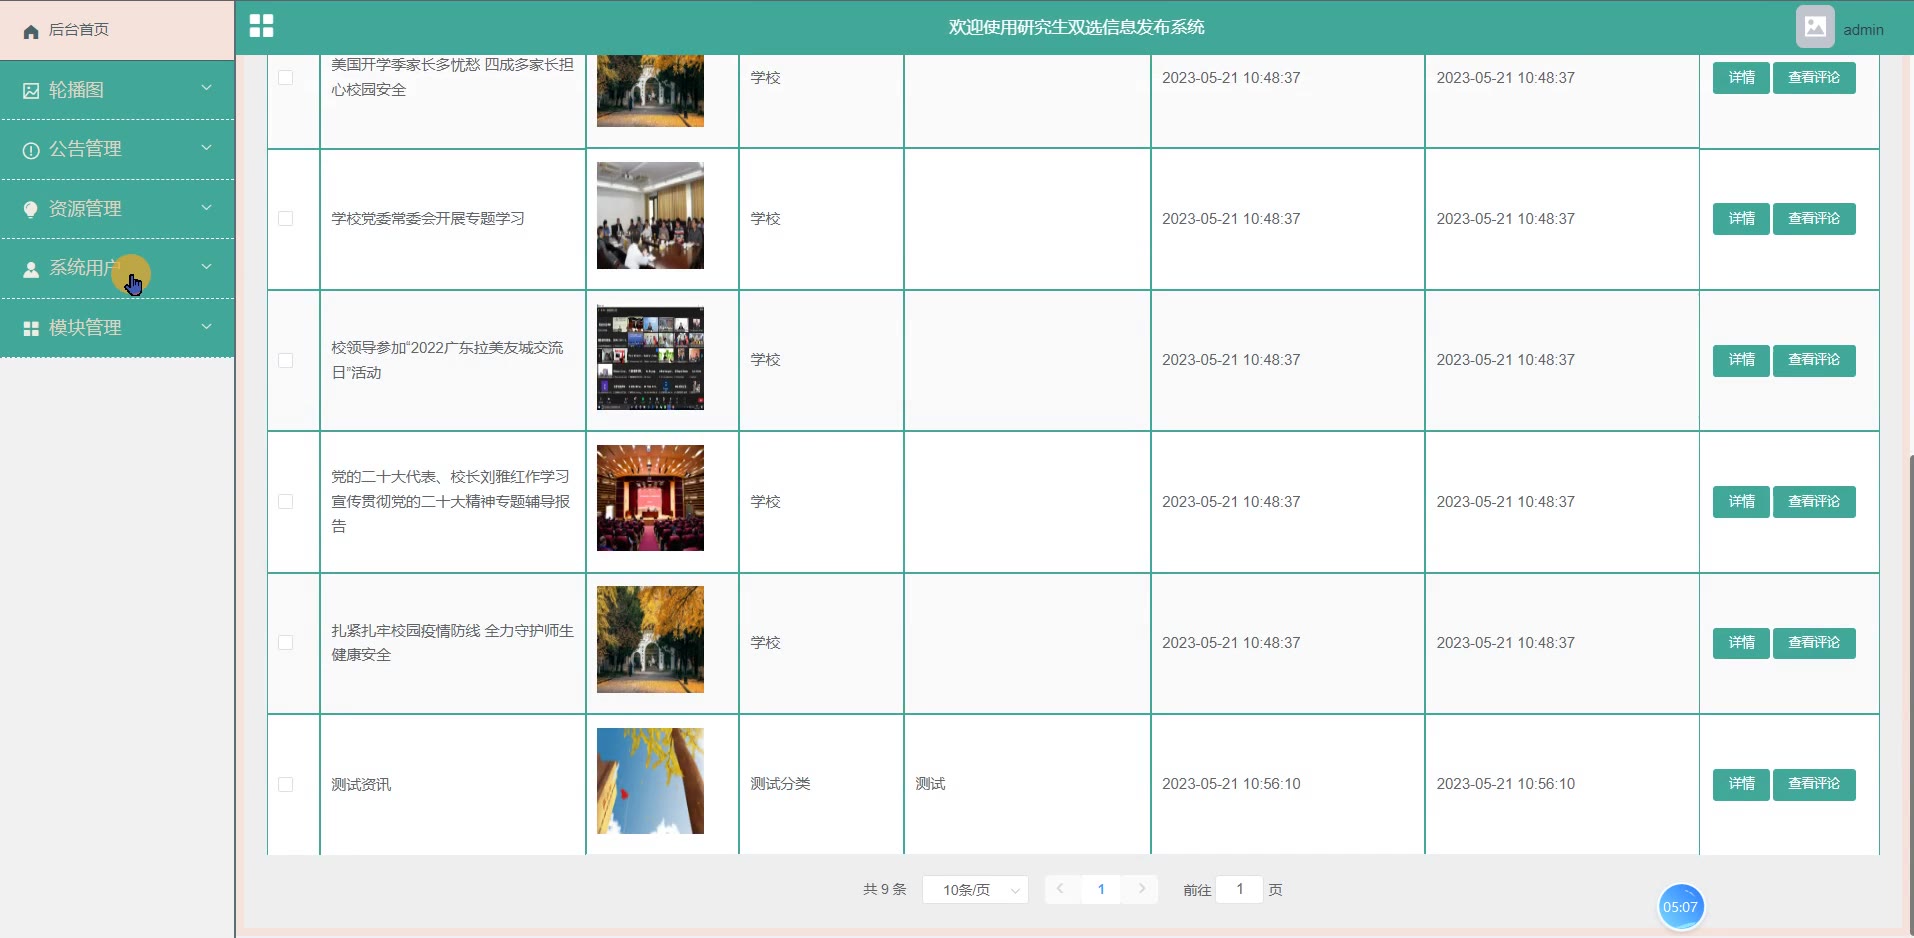View comments for 学校党委常委会开展专题学习
This screenshot has width=1914, height=938.
click(x=1814, y=219)
